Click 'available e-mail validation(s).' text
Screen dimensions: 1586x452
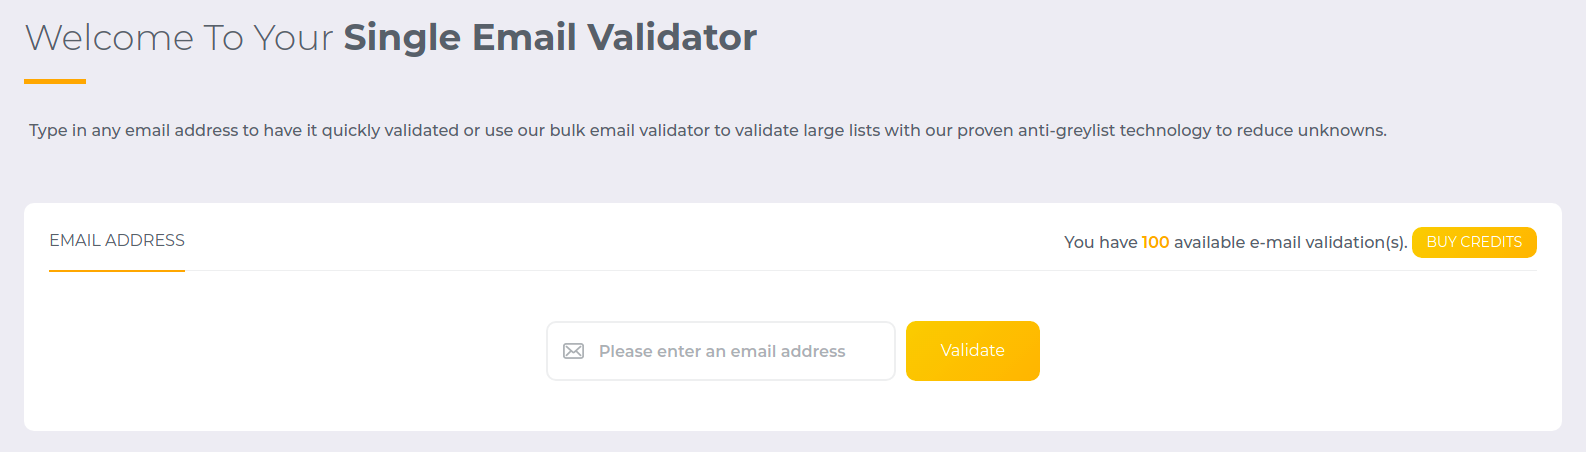click(1290, 242)
